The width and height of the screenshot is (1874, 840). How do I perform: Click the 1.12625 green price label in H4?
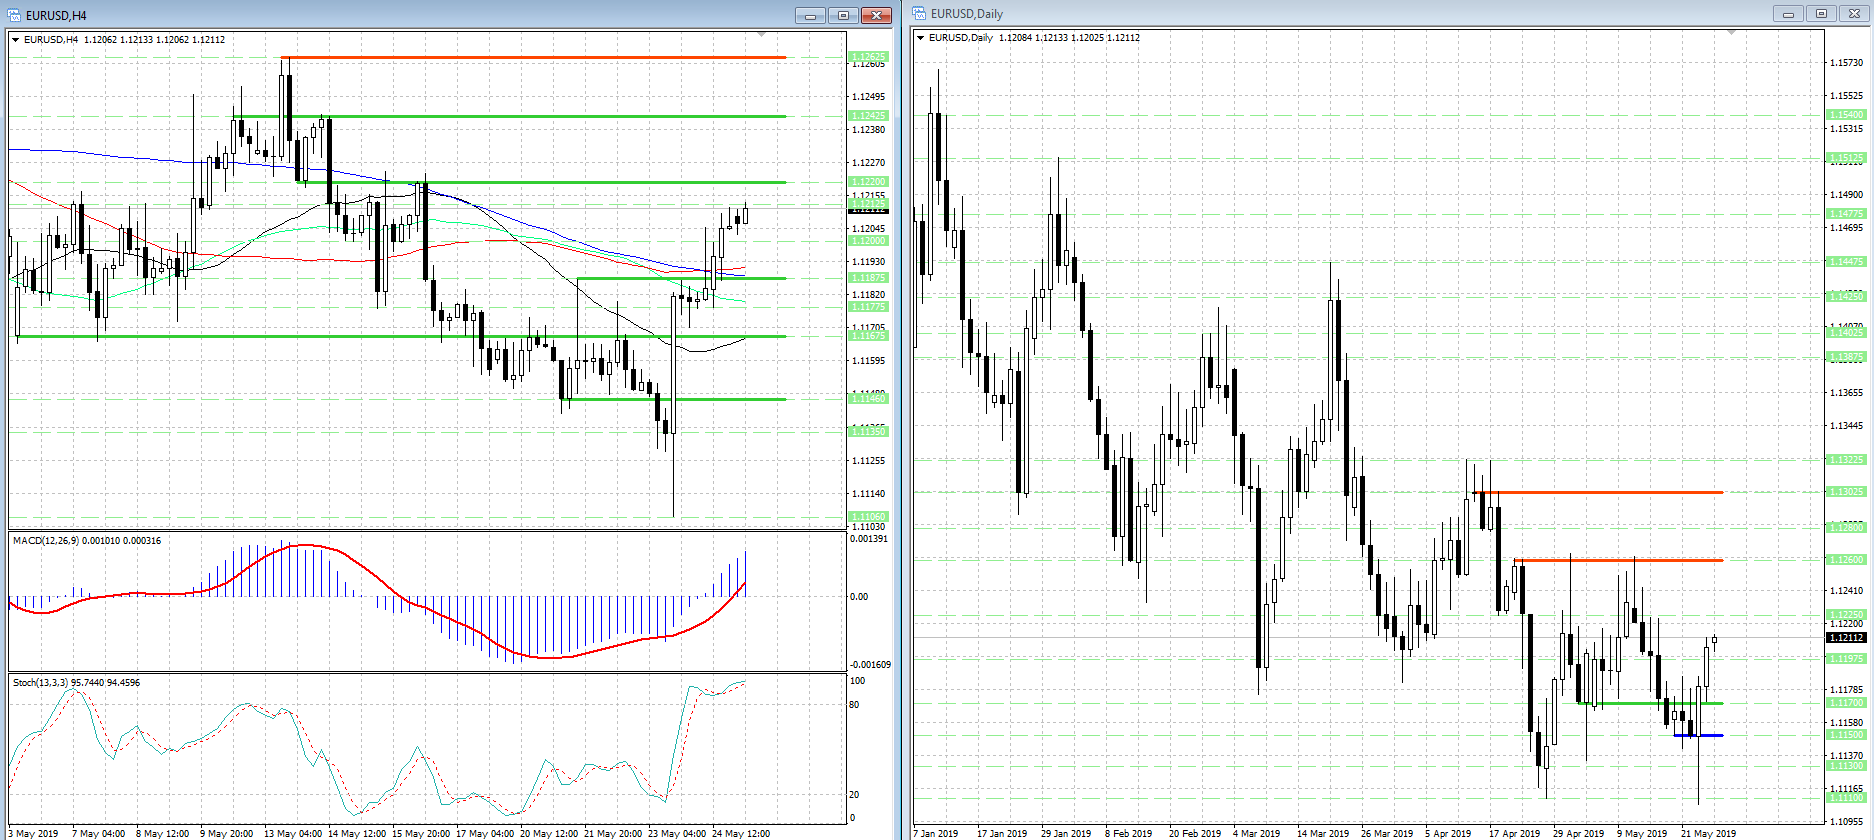pos(867,57)
